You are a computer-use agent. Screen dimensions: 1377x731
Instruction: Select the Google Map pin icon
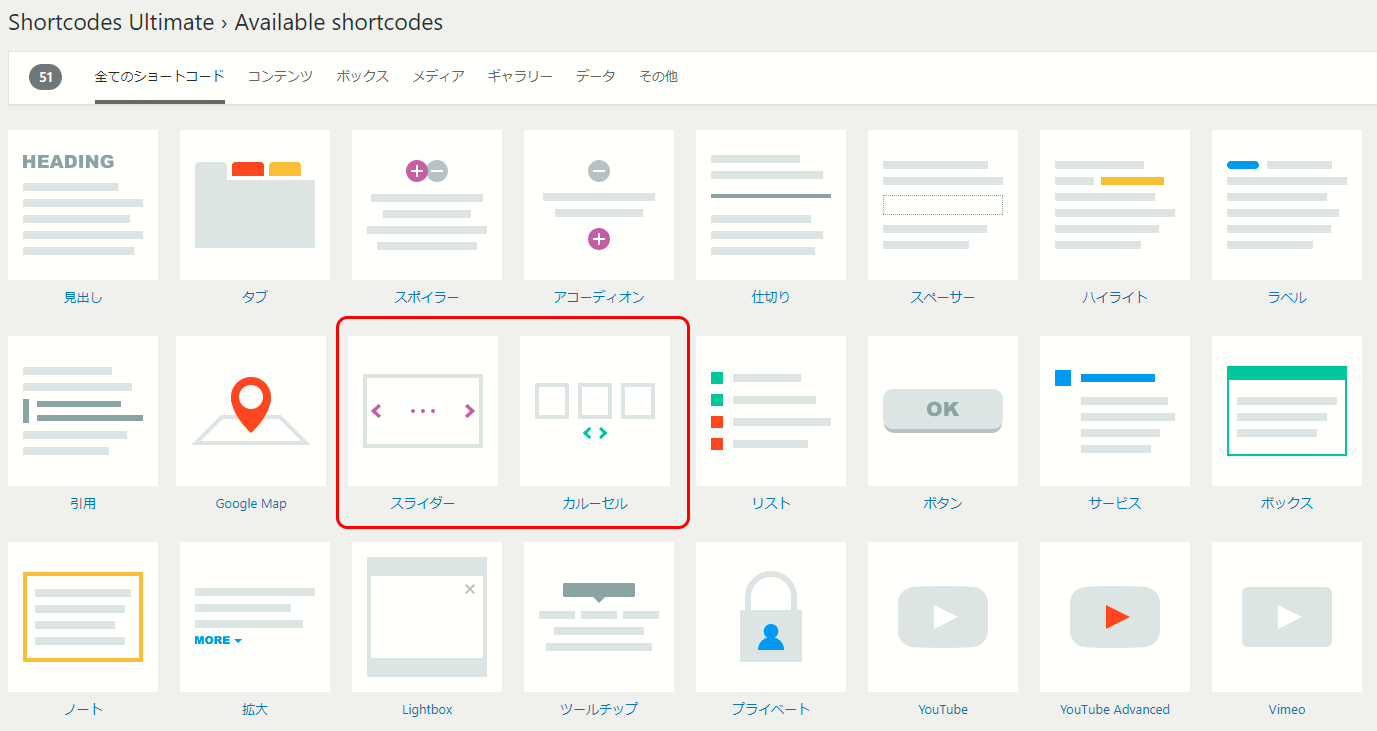(251, 411)
